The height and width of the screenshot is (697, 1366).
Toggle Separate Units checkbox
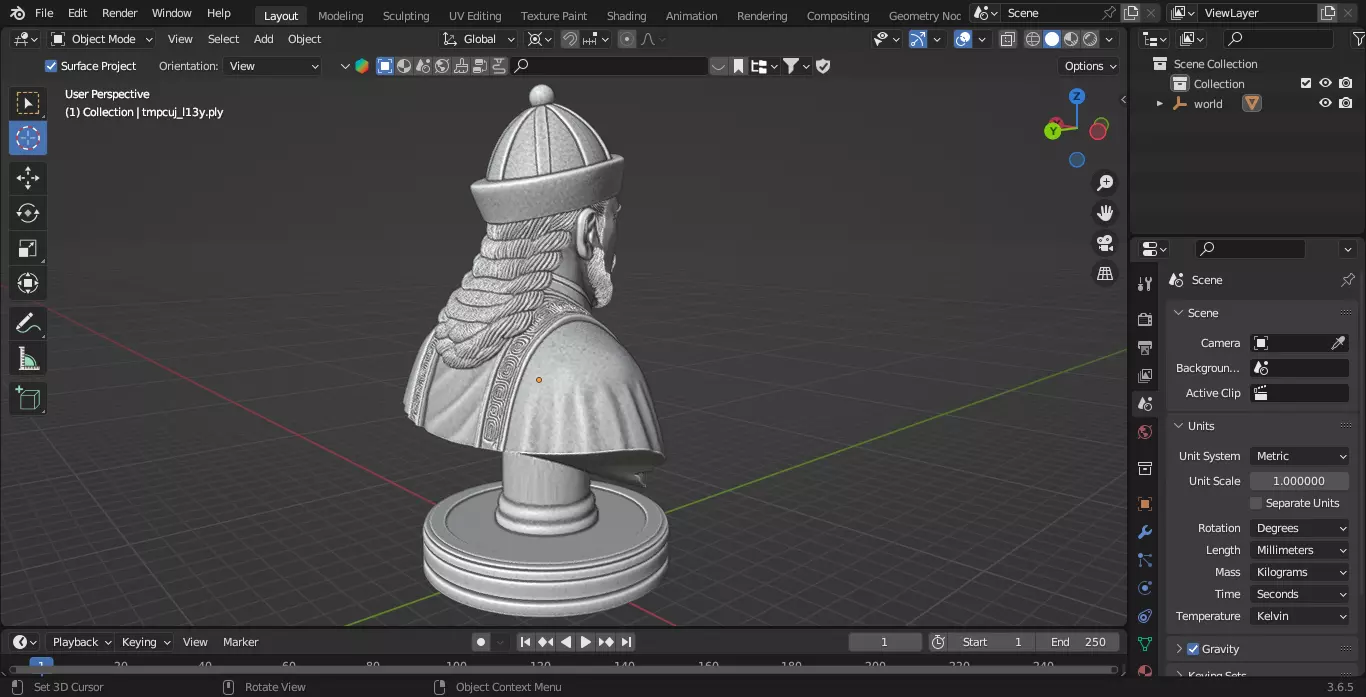pyautogui.click(x=1256, y=503)
